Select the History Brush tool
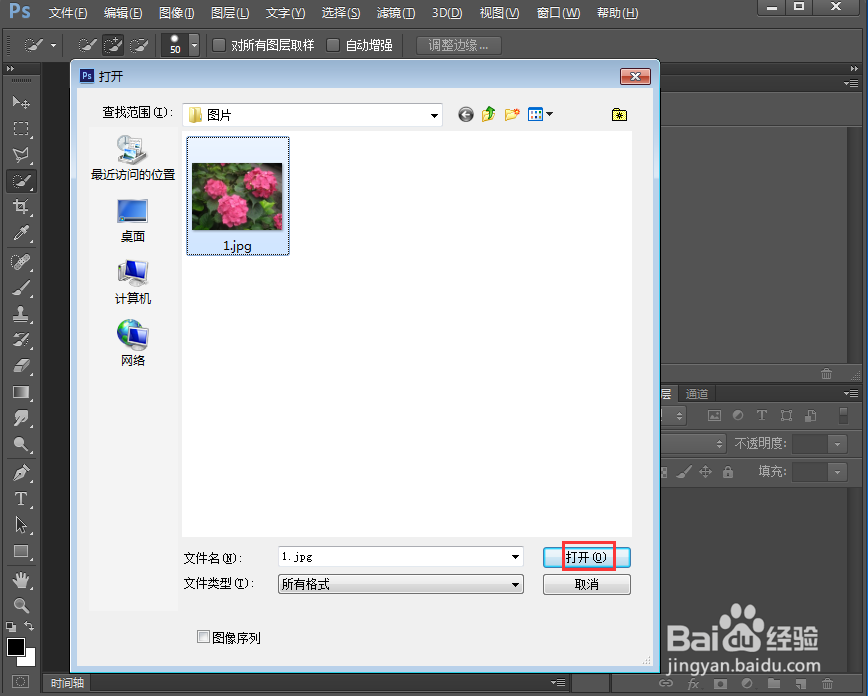Viewport: 868px width, 696px height. 21,340
